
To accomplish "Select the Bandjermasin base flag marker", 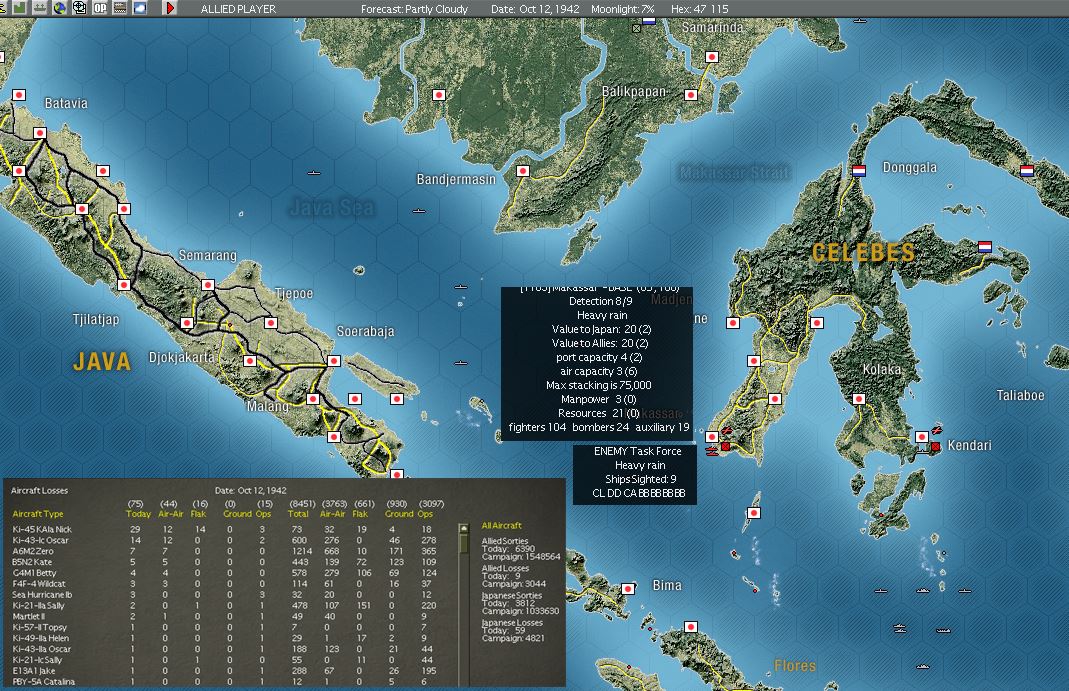I will 523,171.
